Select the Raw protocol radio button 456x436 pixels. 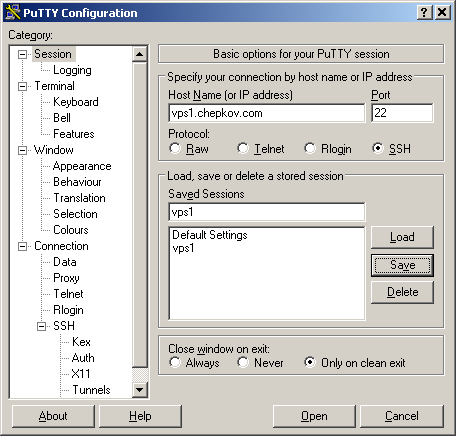coord(175,148)
